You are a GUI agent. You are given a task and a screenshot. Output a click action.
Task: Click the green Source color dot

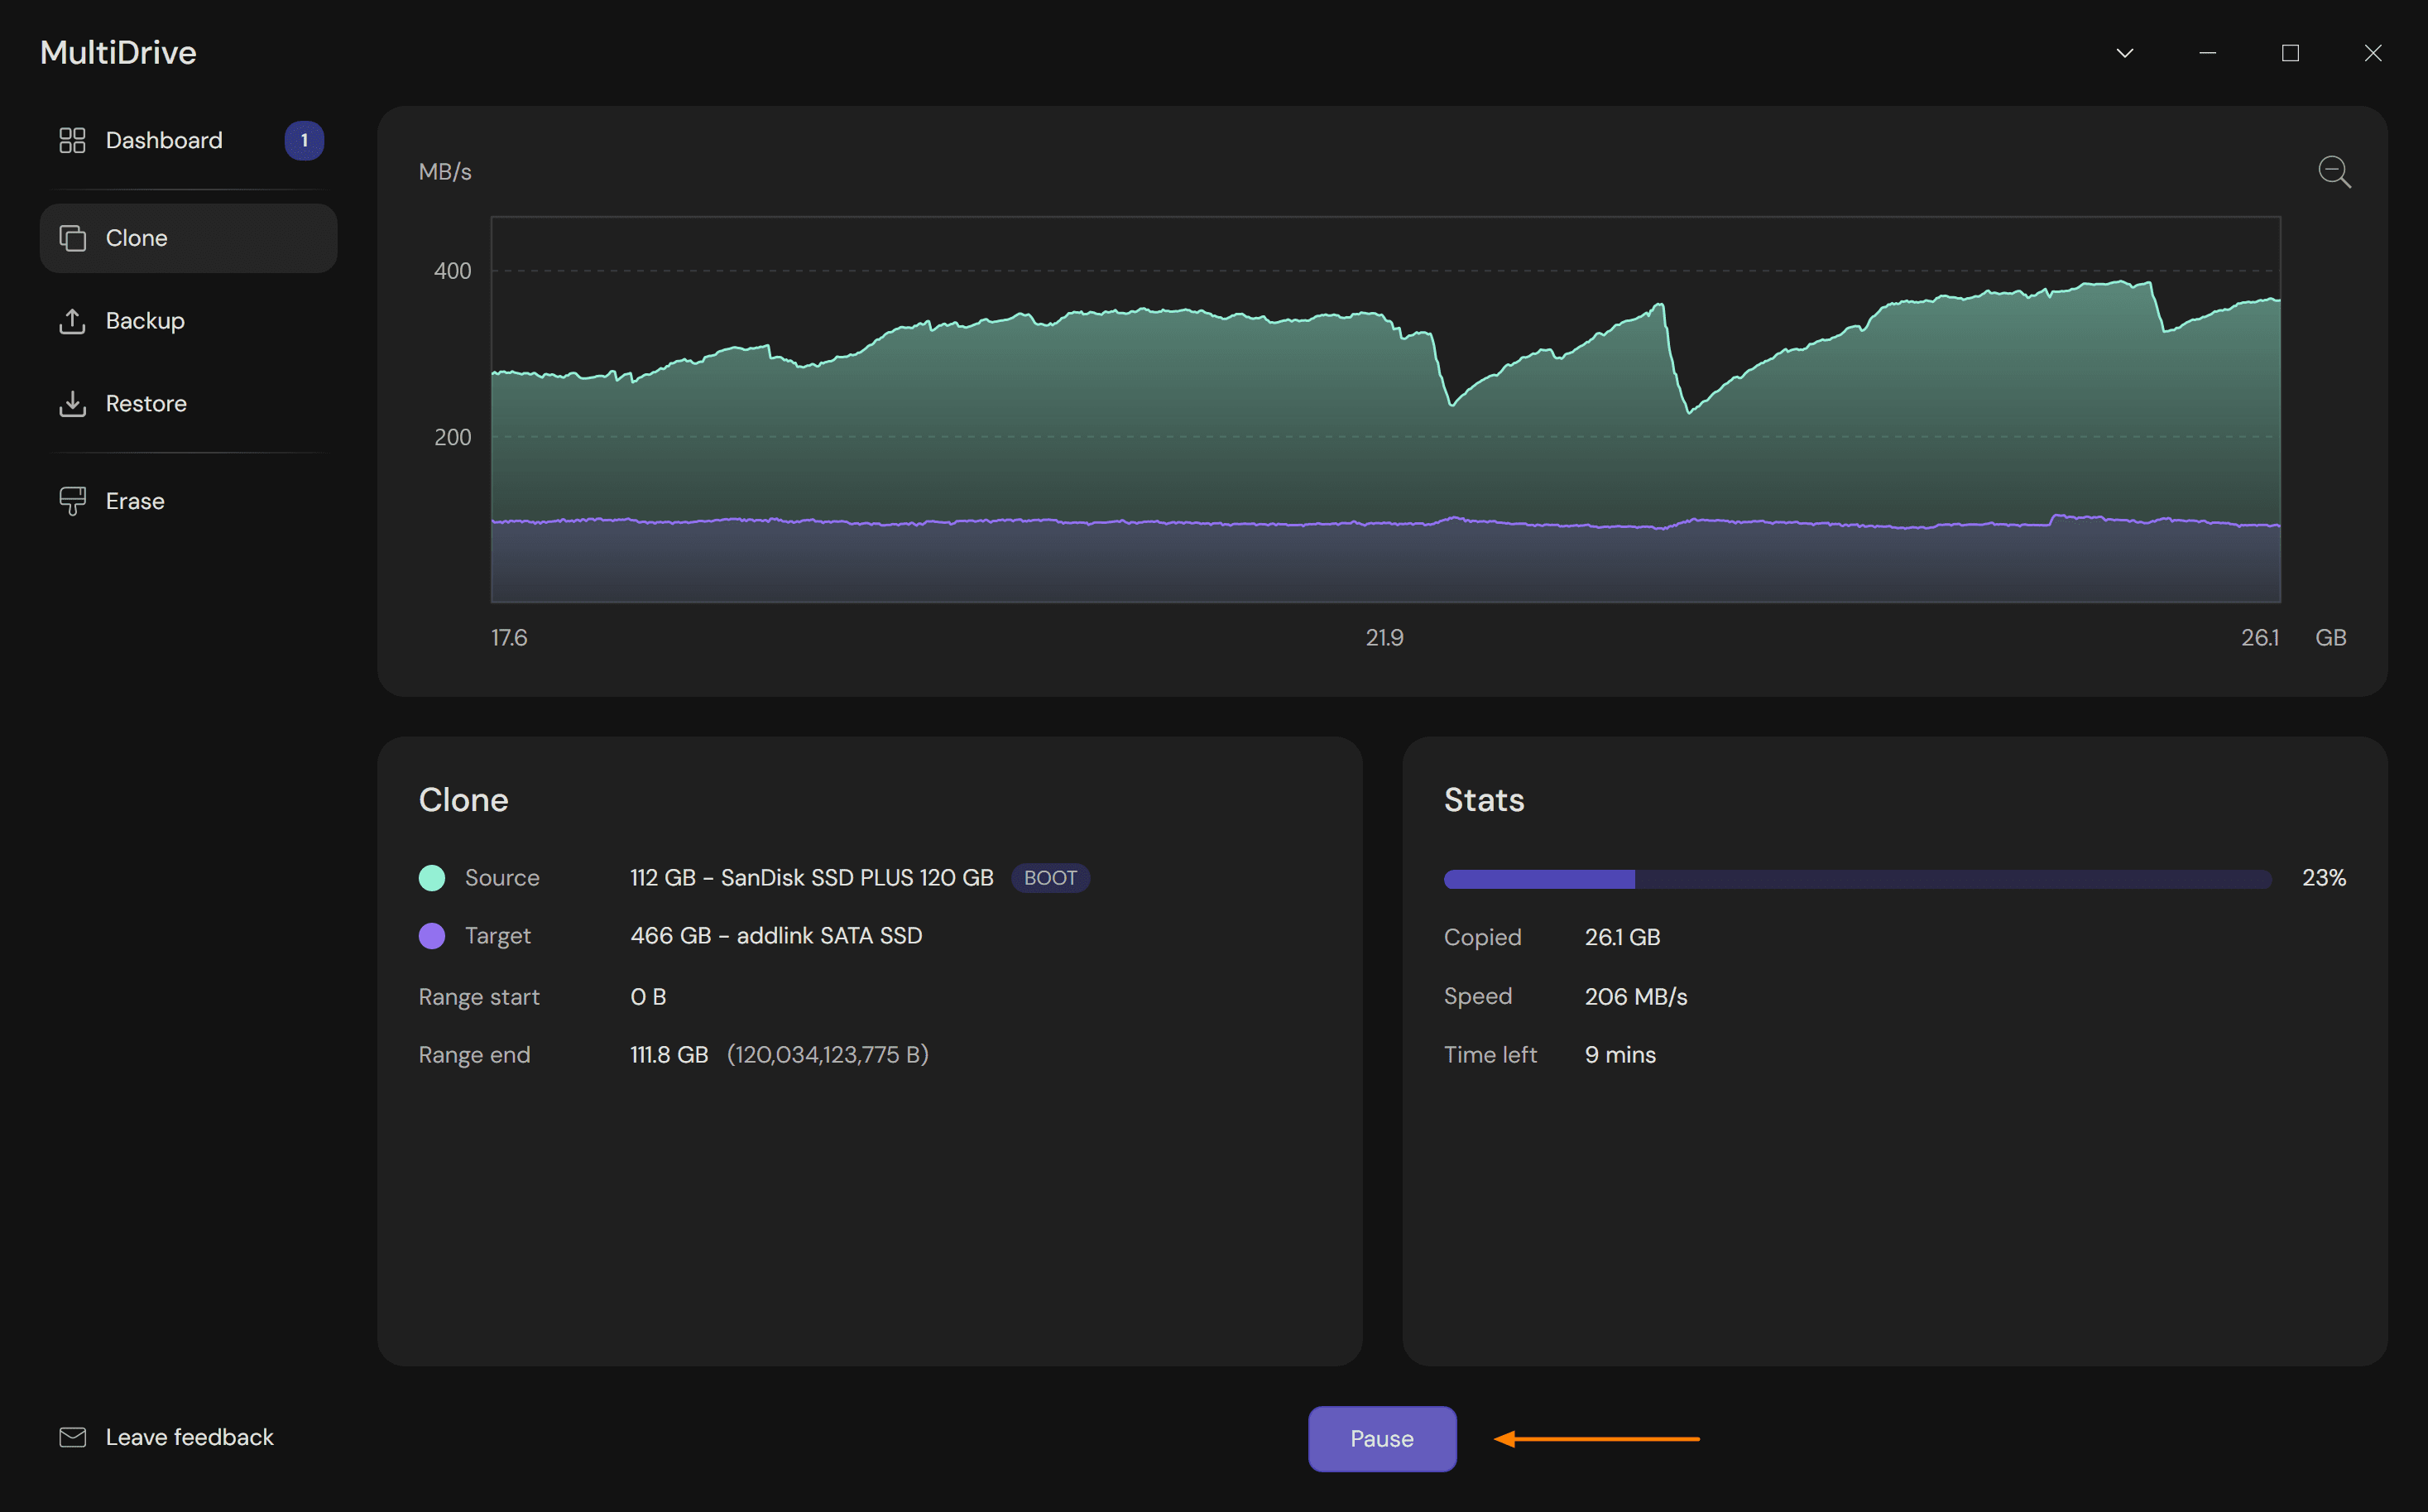[432, 878]
